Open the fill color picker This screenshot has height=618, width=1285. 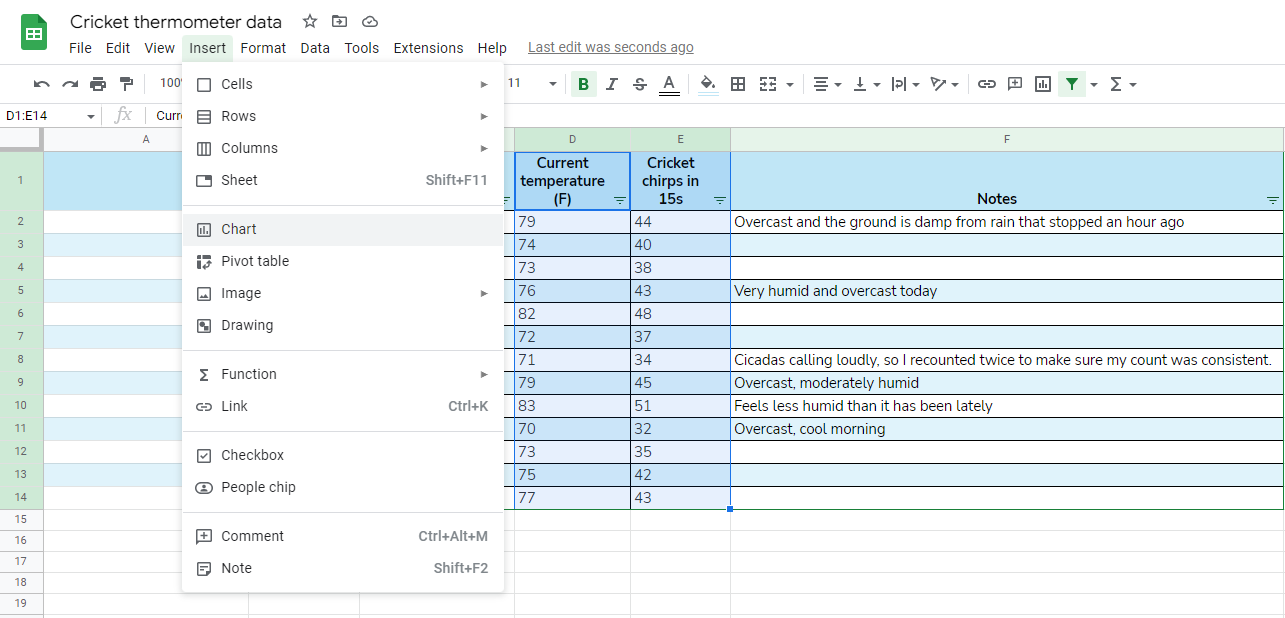click(x=708, y=84)
